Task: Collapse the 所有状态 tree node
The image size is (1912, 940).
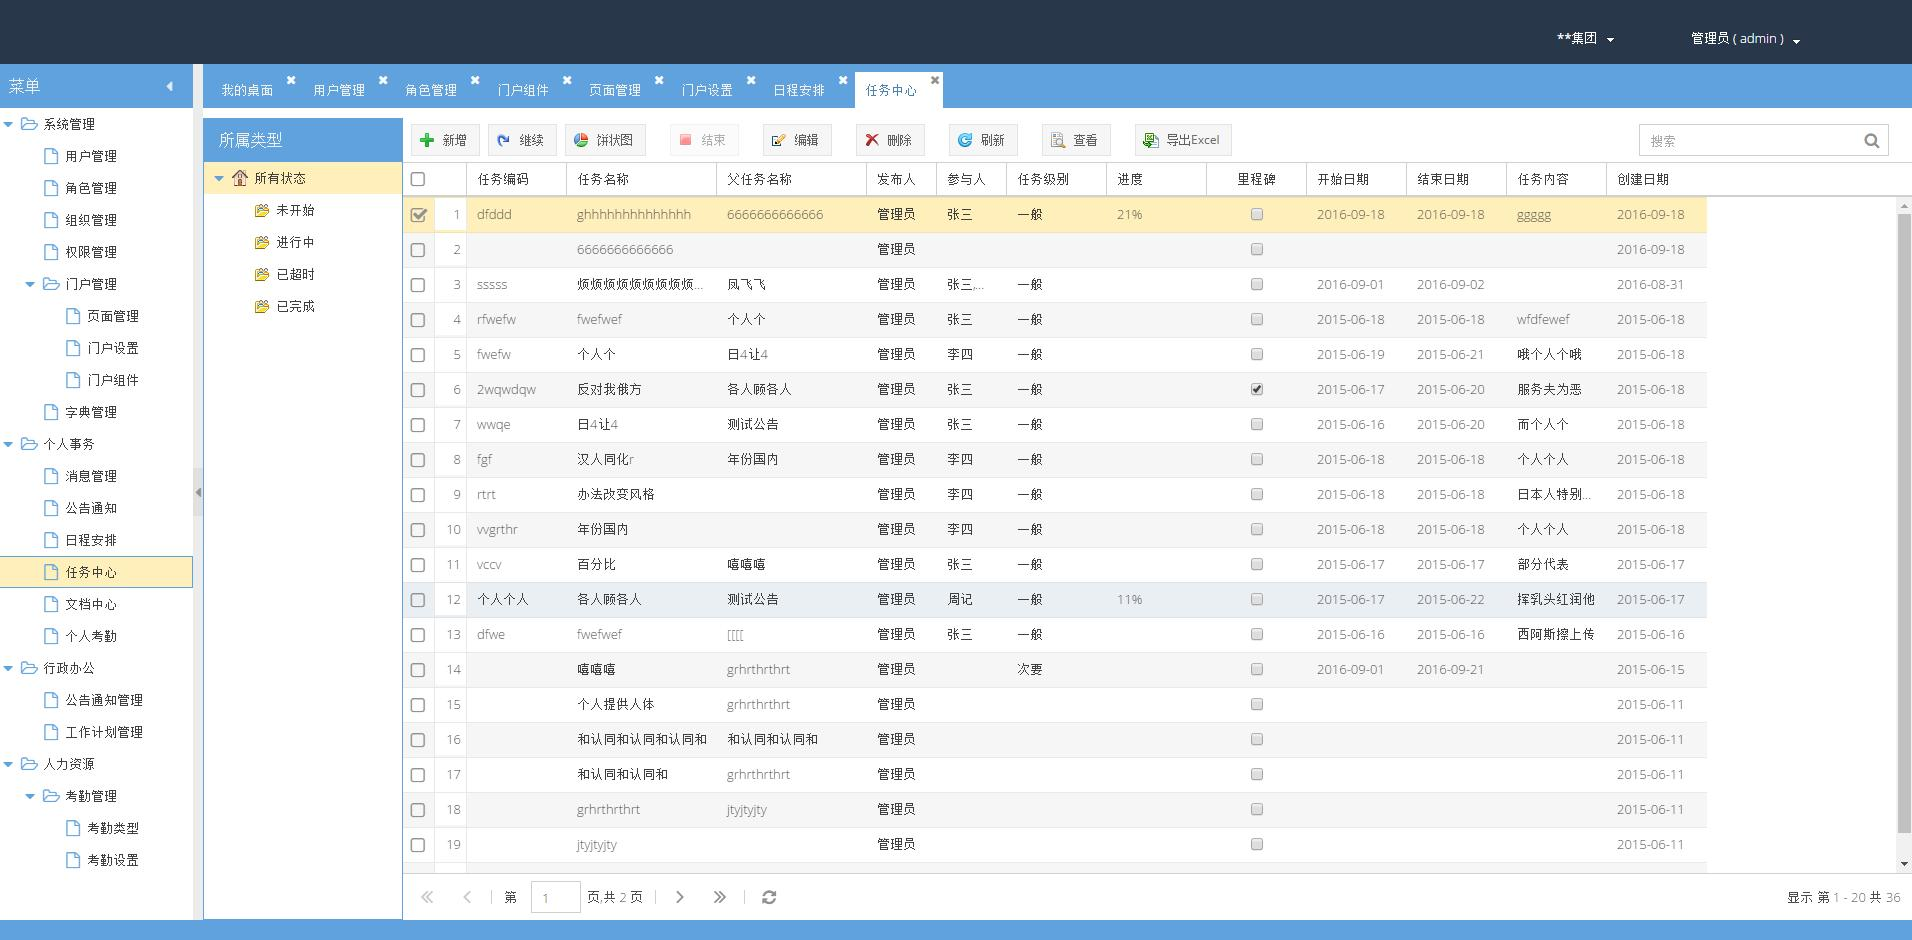Action: tap(219, 178)
